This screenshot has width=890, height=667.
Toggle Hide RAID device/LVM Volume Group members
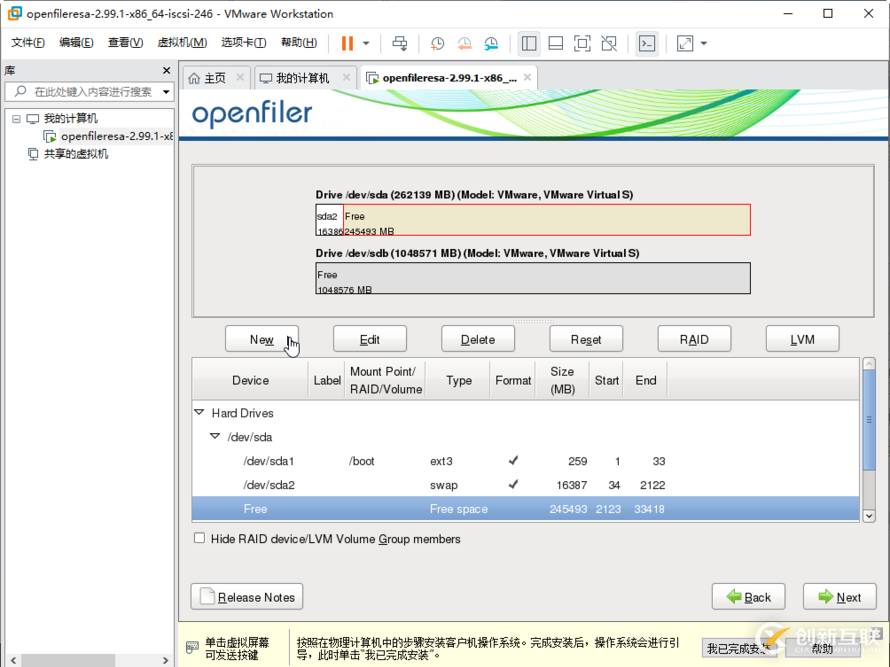pyautogui.click(x=200, y=538)
